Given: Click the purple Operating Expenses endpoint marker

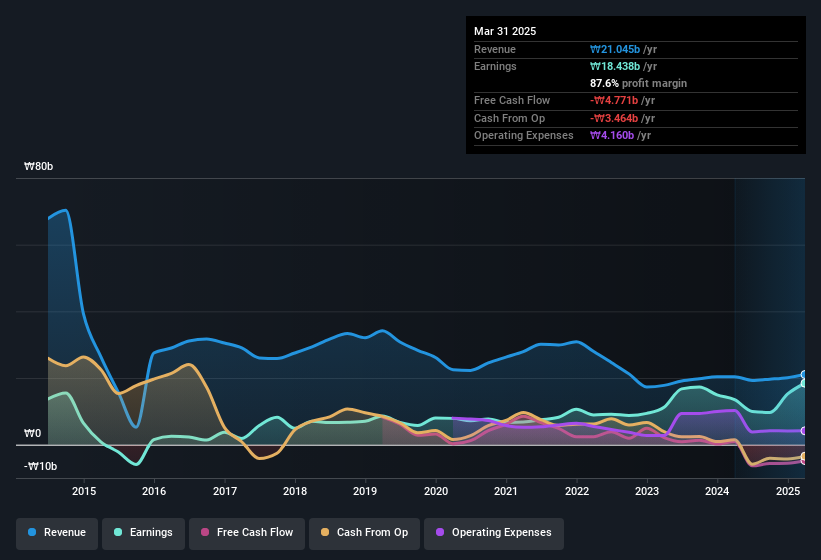Looking at the screenshot, I should tap(804, 431).
